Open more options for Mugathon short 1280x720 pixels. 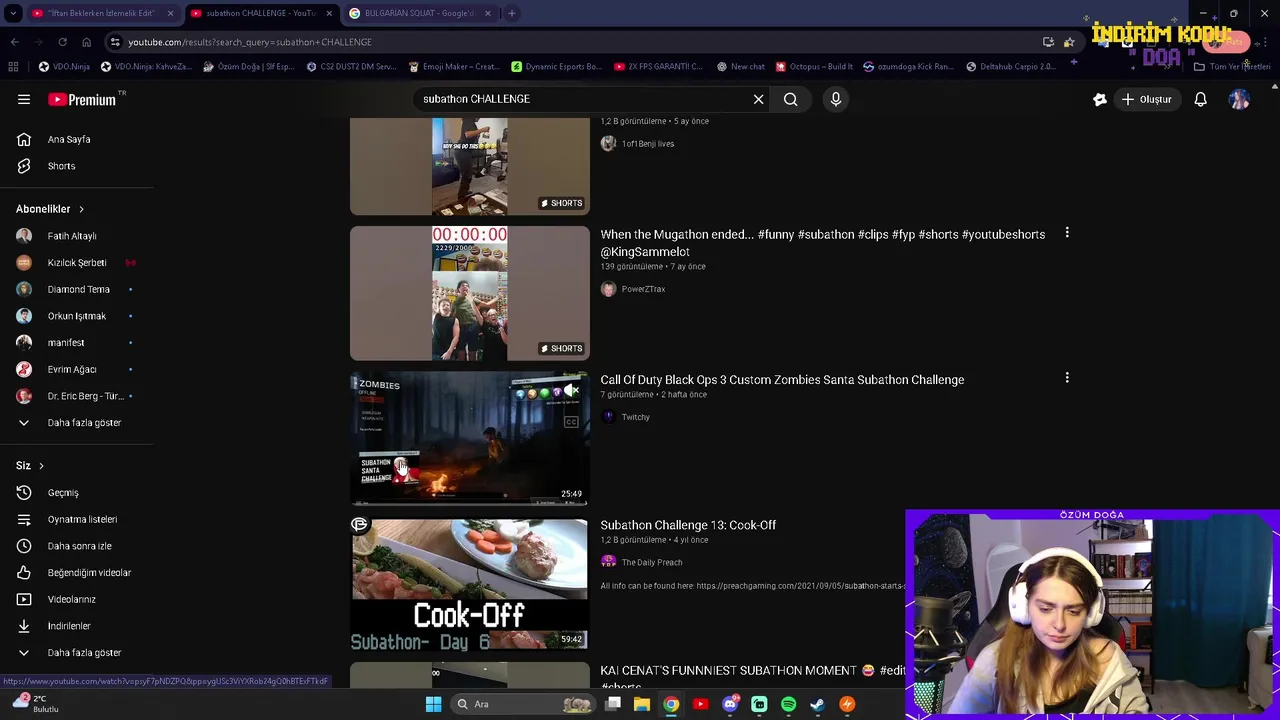[x=1067, y=233]
